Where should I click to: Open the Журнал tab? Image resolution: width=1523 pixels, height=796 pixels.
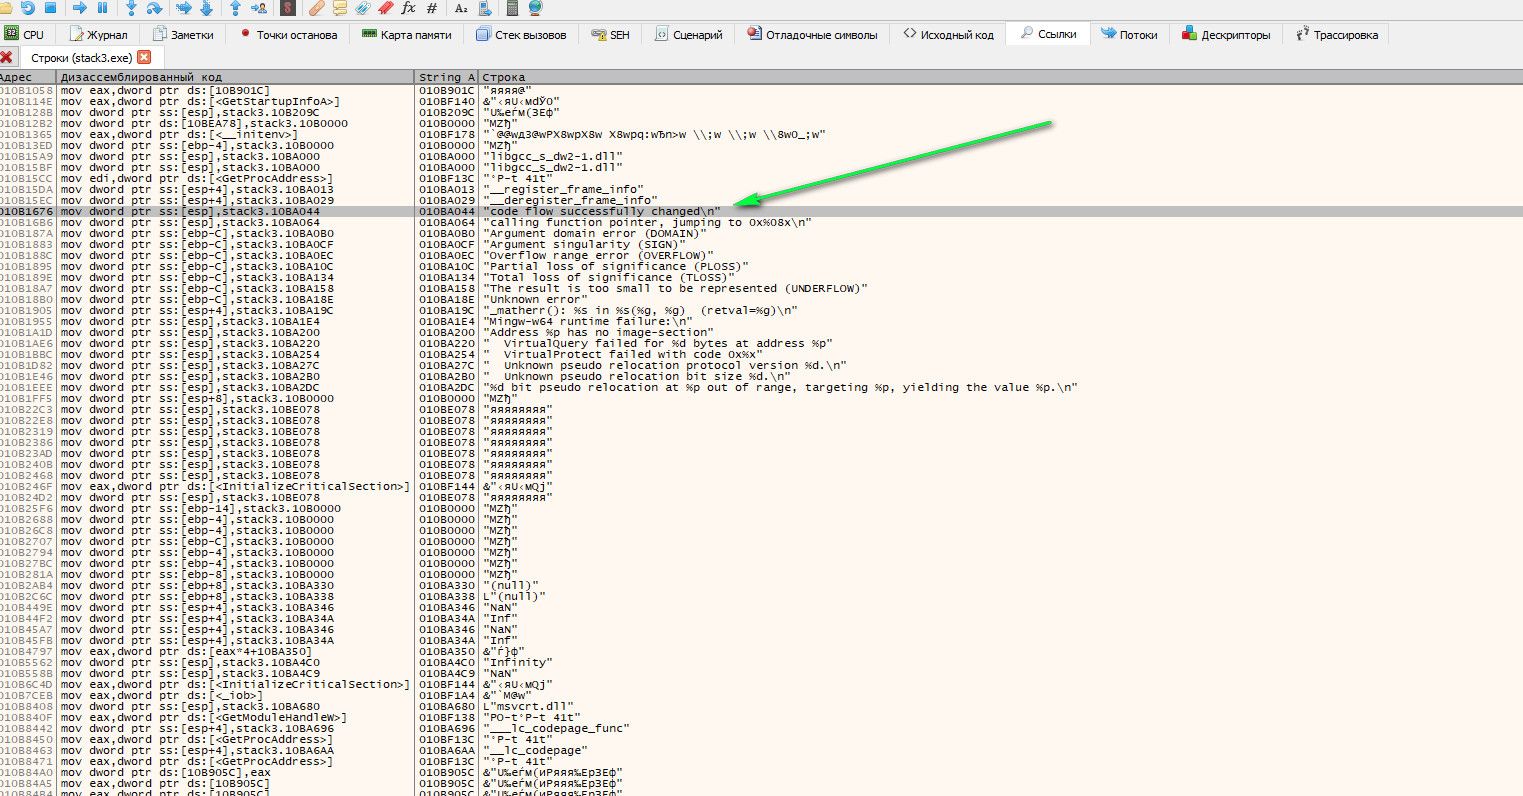point(98,34)
